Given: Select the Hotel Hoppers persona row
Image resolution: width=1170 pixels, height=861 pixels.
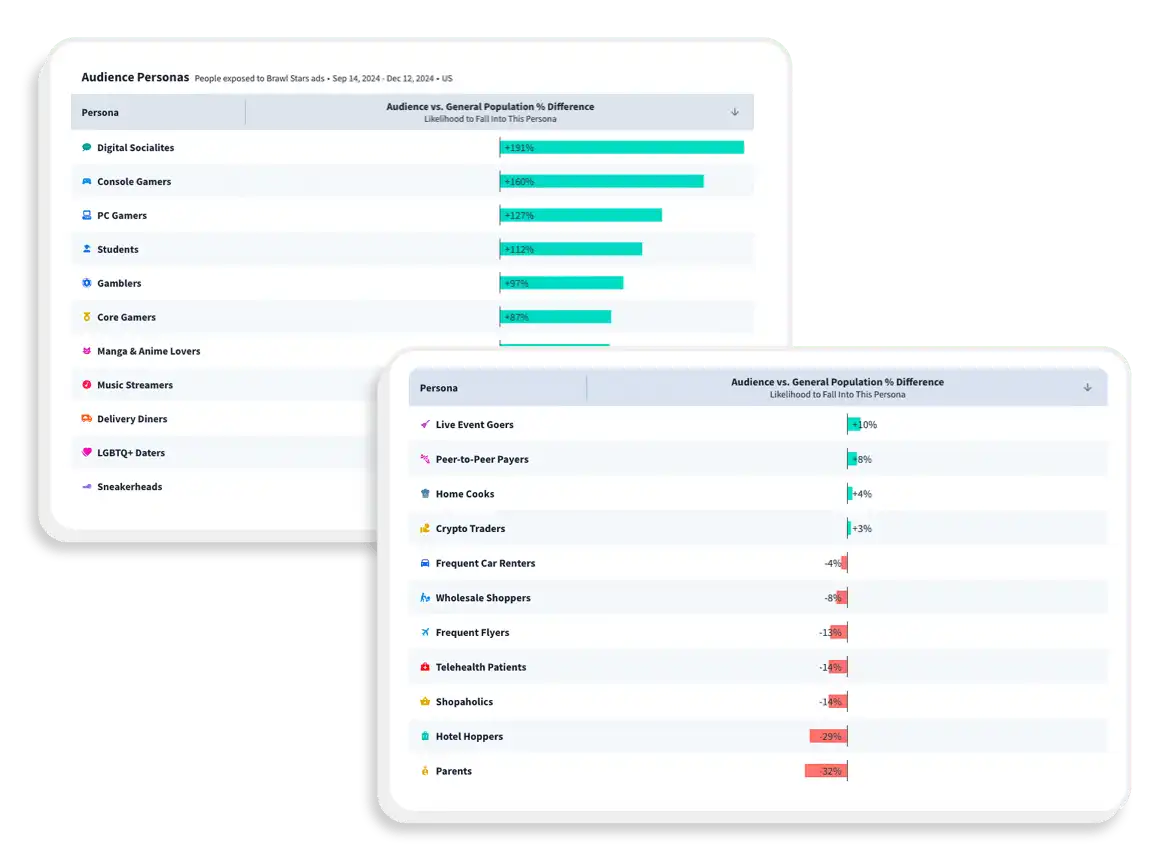Looking at the screenshot, I should click(x=470, y=736).
